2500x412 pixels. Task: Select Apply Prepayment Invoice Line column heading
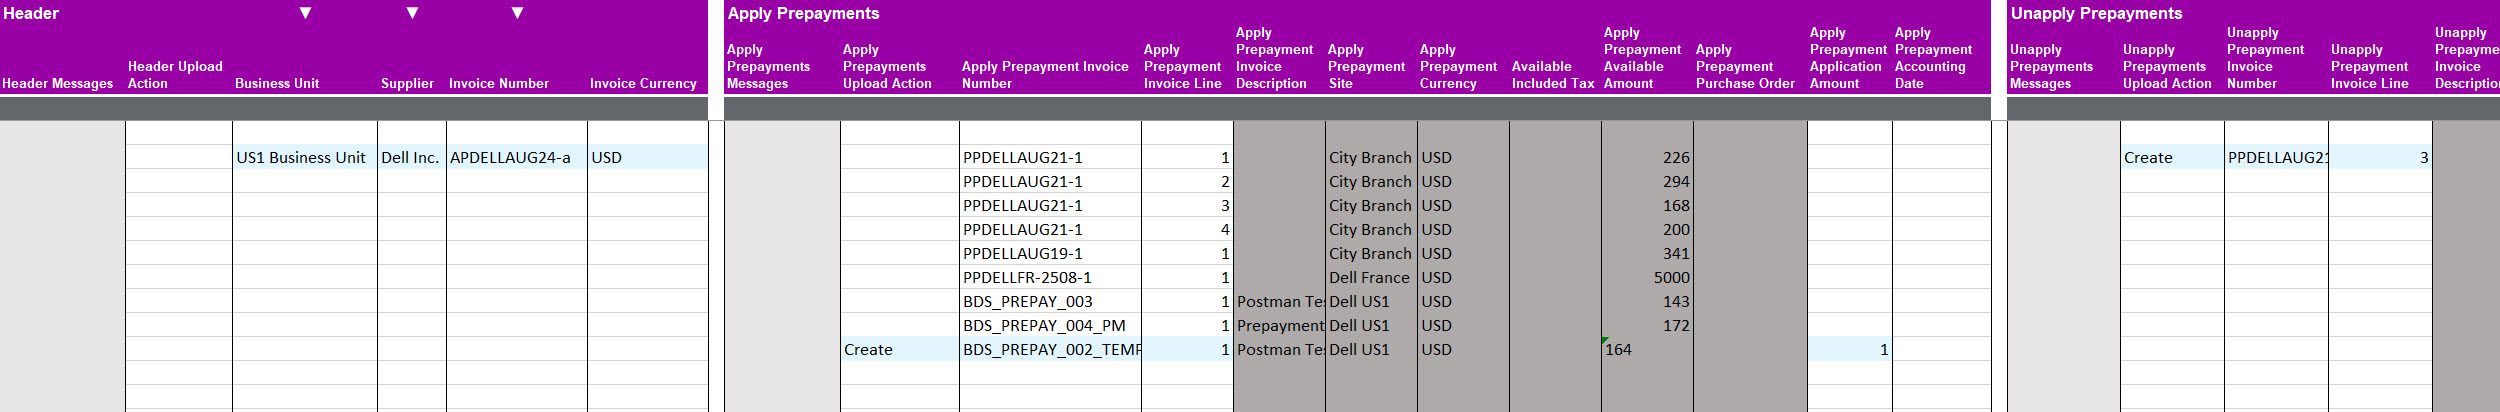pos(1183,66)
